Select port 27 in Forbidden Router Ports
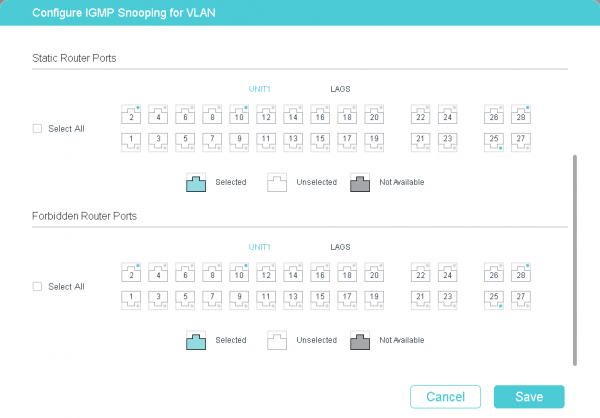Screen dimensions: 600x418 click(520, 299)
